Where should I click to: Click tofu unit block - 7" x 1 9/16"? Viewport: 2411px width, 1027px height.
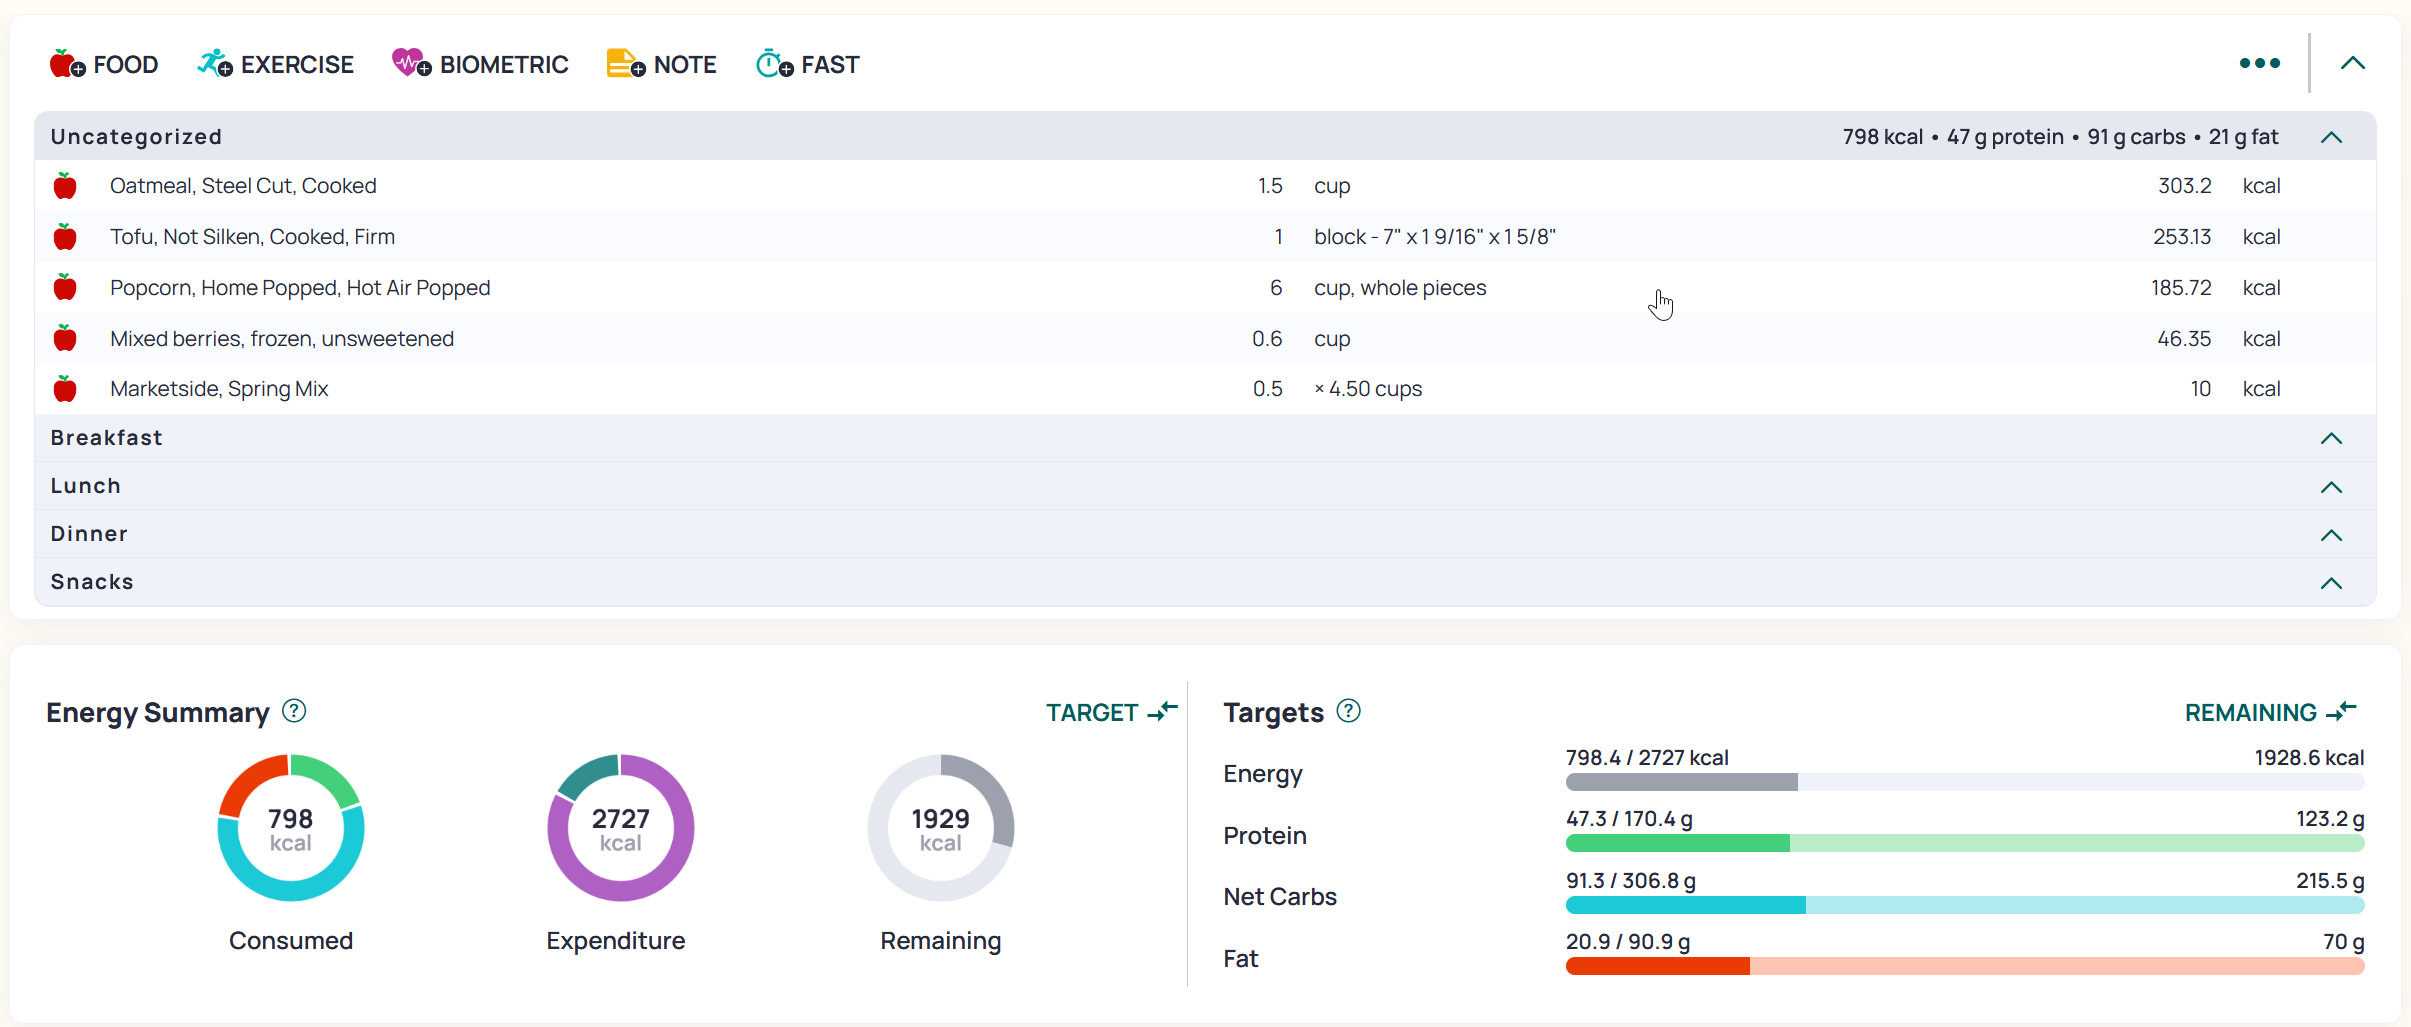(x=1435, y=237)
